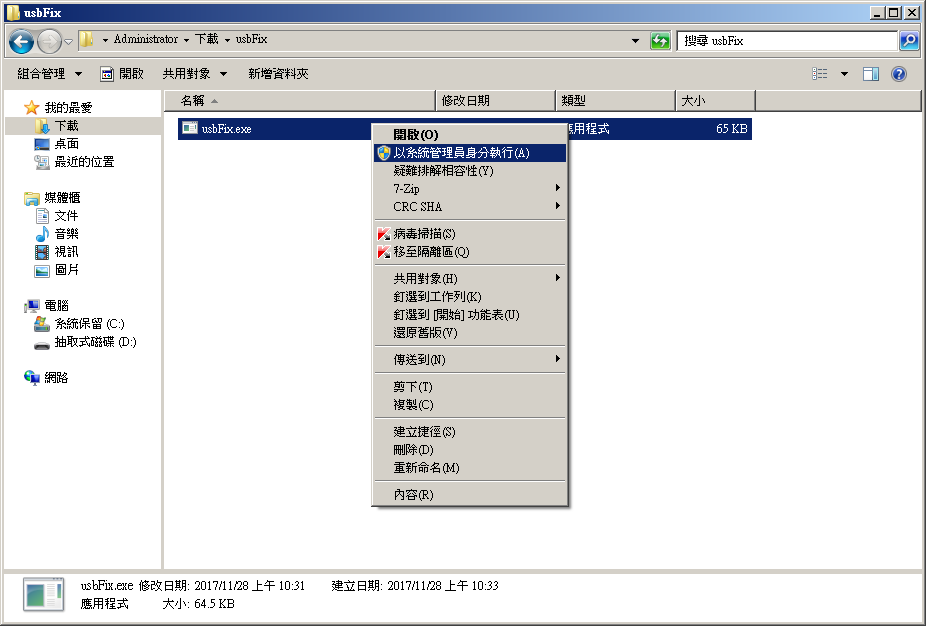926x626 pixels.
Task: Click 刪除(D) in the context menu
Action: [x=413, y=450]
